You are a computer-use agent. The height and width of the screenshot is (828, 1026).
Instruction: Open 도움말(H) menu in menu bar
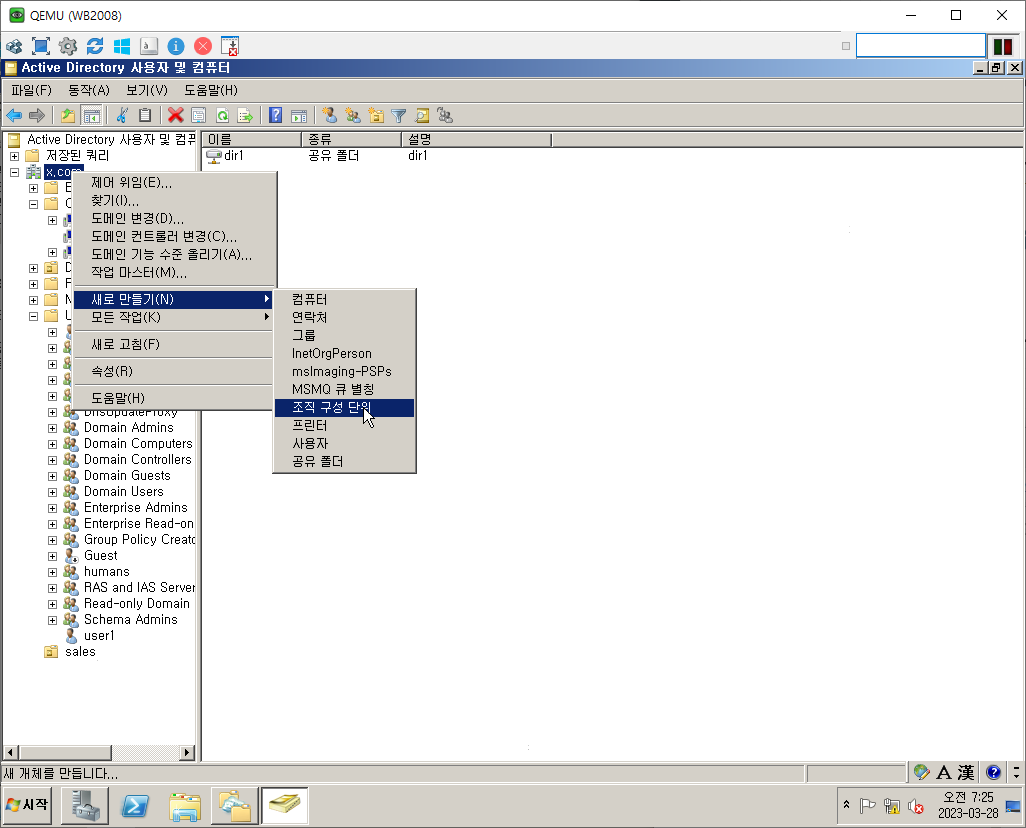click(211, 90)
